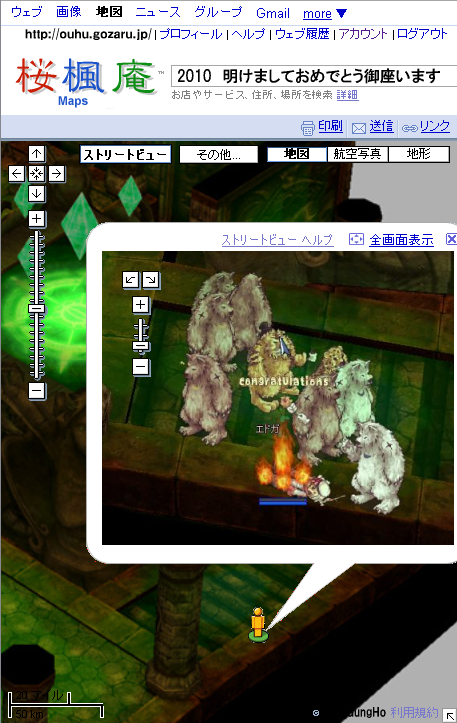
Task: Pan the map left with the arrow
Action: pyautogui.click(x=17, y=174)
